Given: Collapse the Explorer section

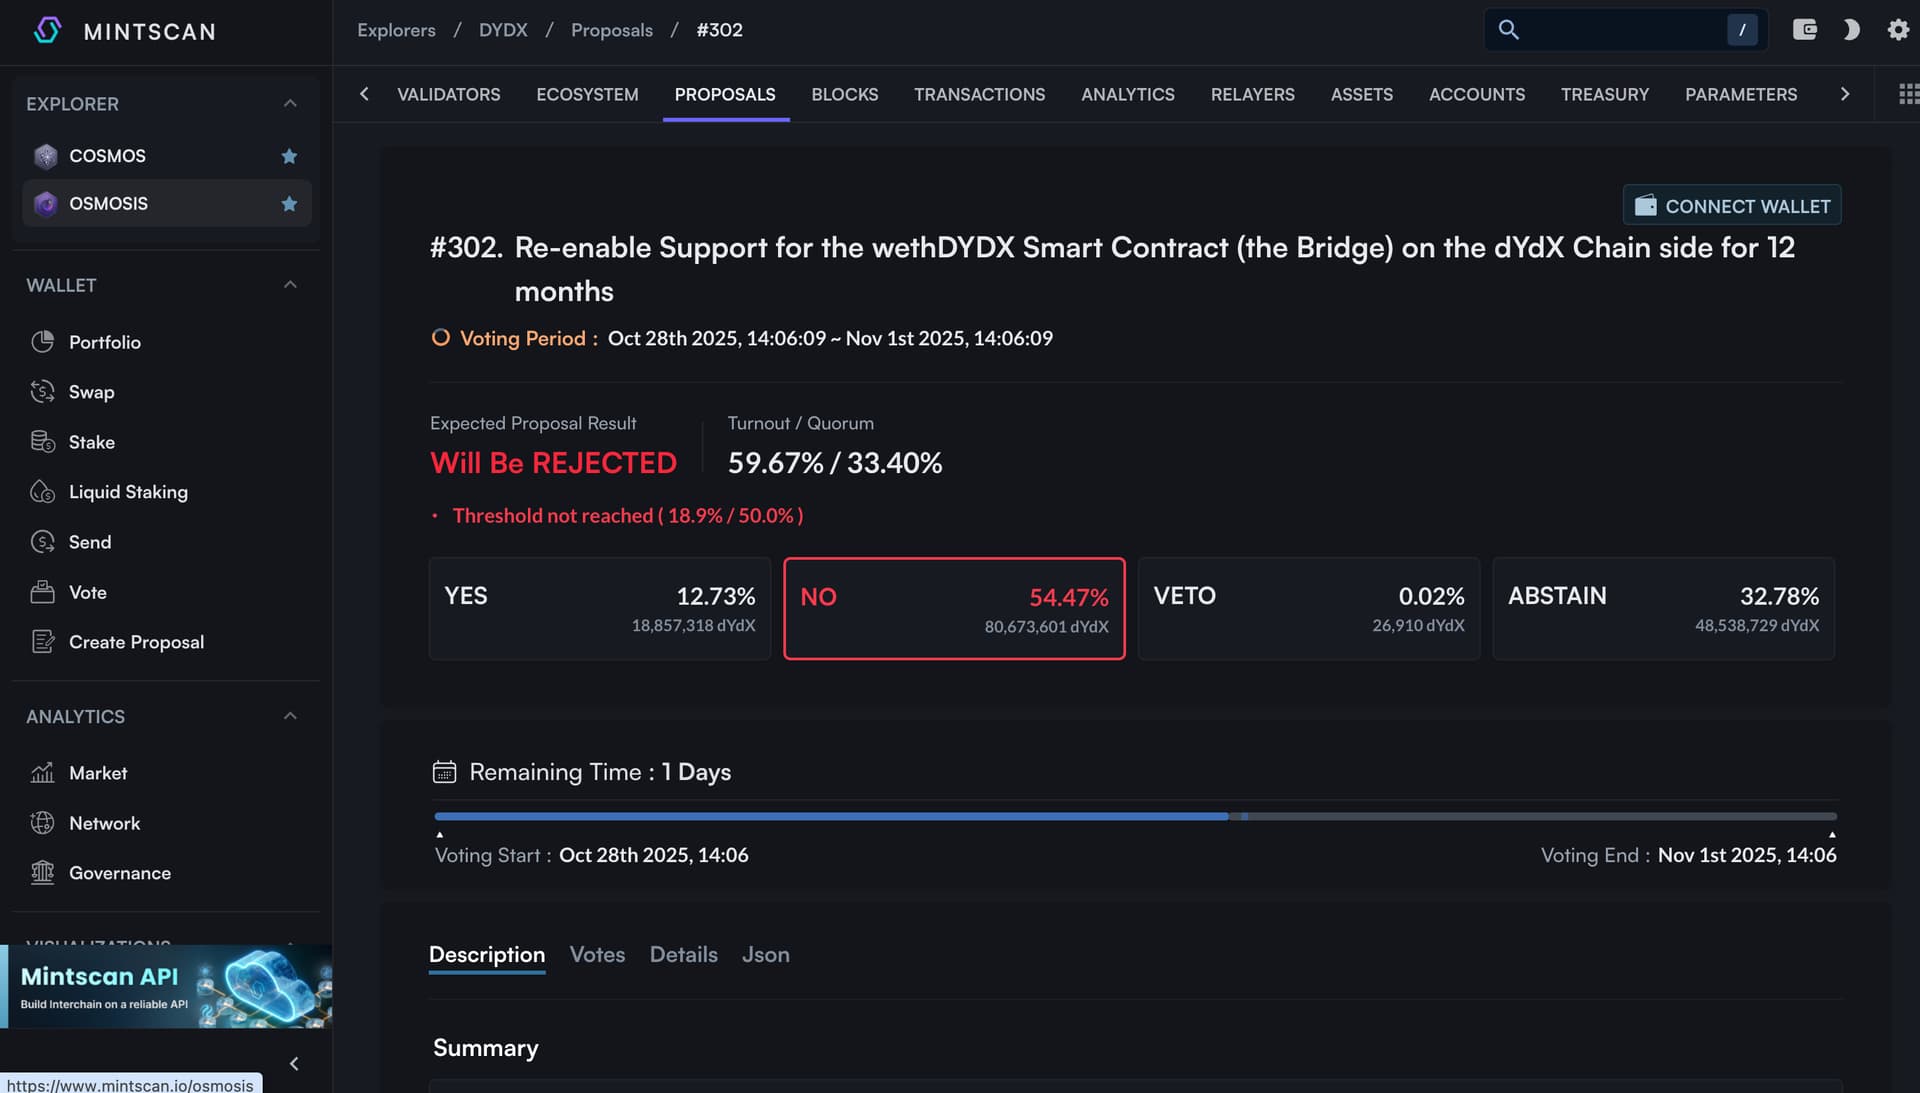Looking at the screenshot, I should (290, 104).
